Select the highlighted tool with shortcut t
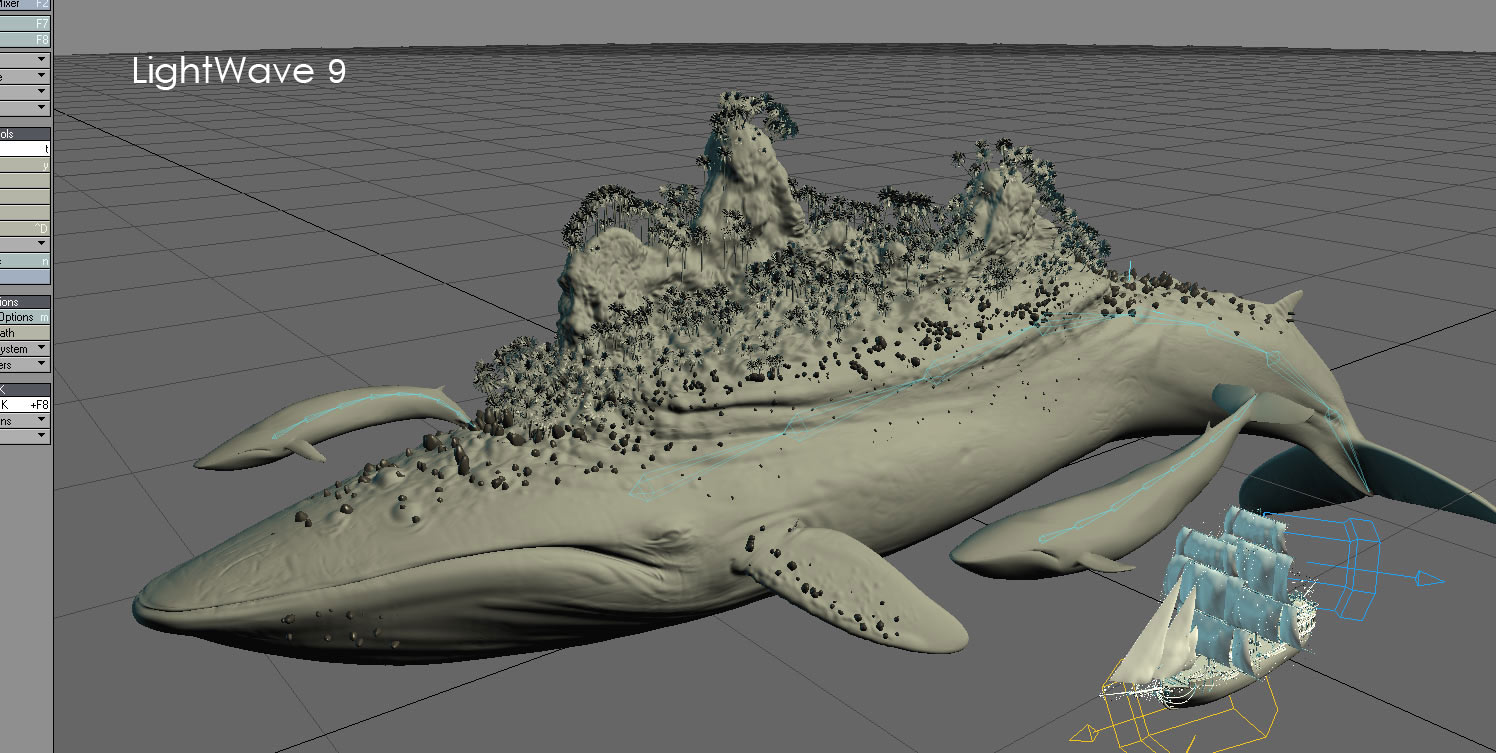Image resolution: width=1496 pixels, height=753 pixels. coord(25,148)
